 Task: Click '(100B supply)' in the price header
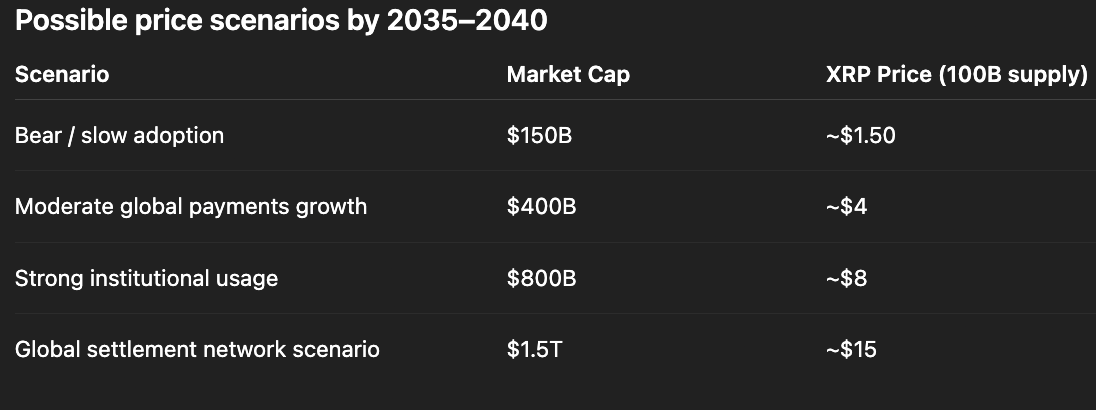pyautogui.click(x=1012, y=74)
